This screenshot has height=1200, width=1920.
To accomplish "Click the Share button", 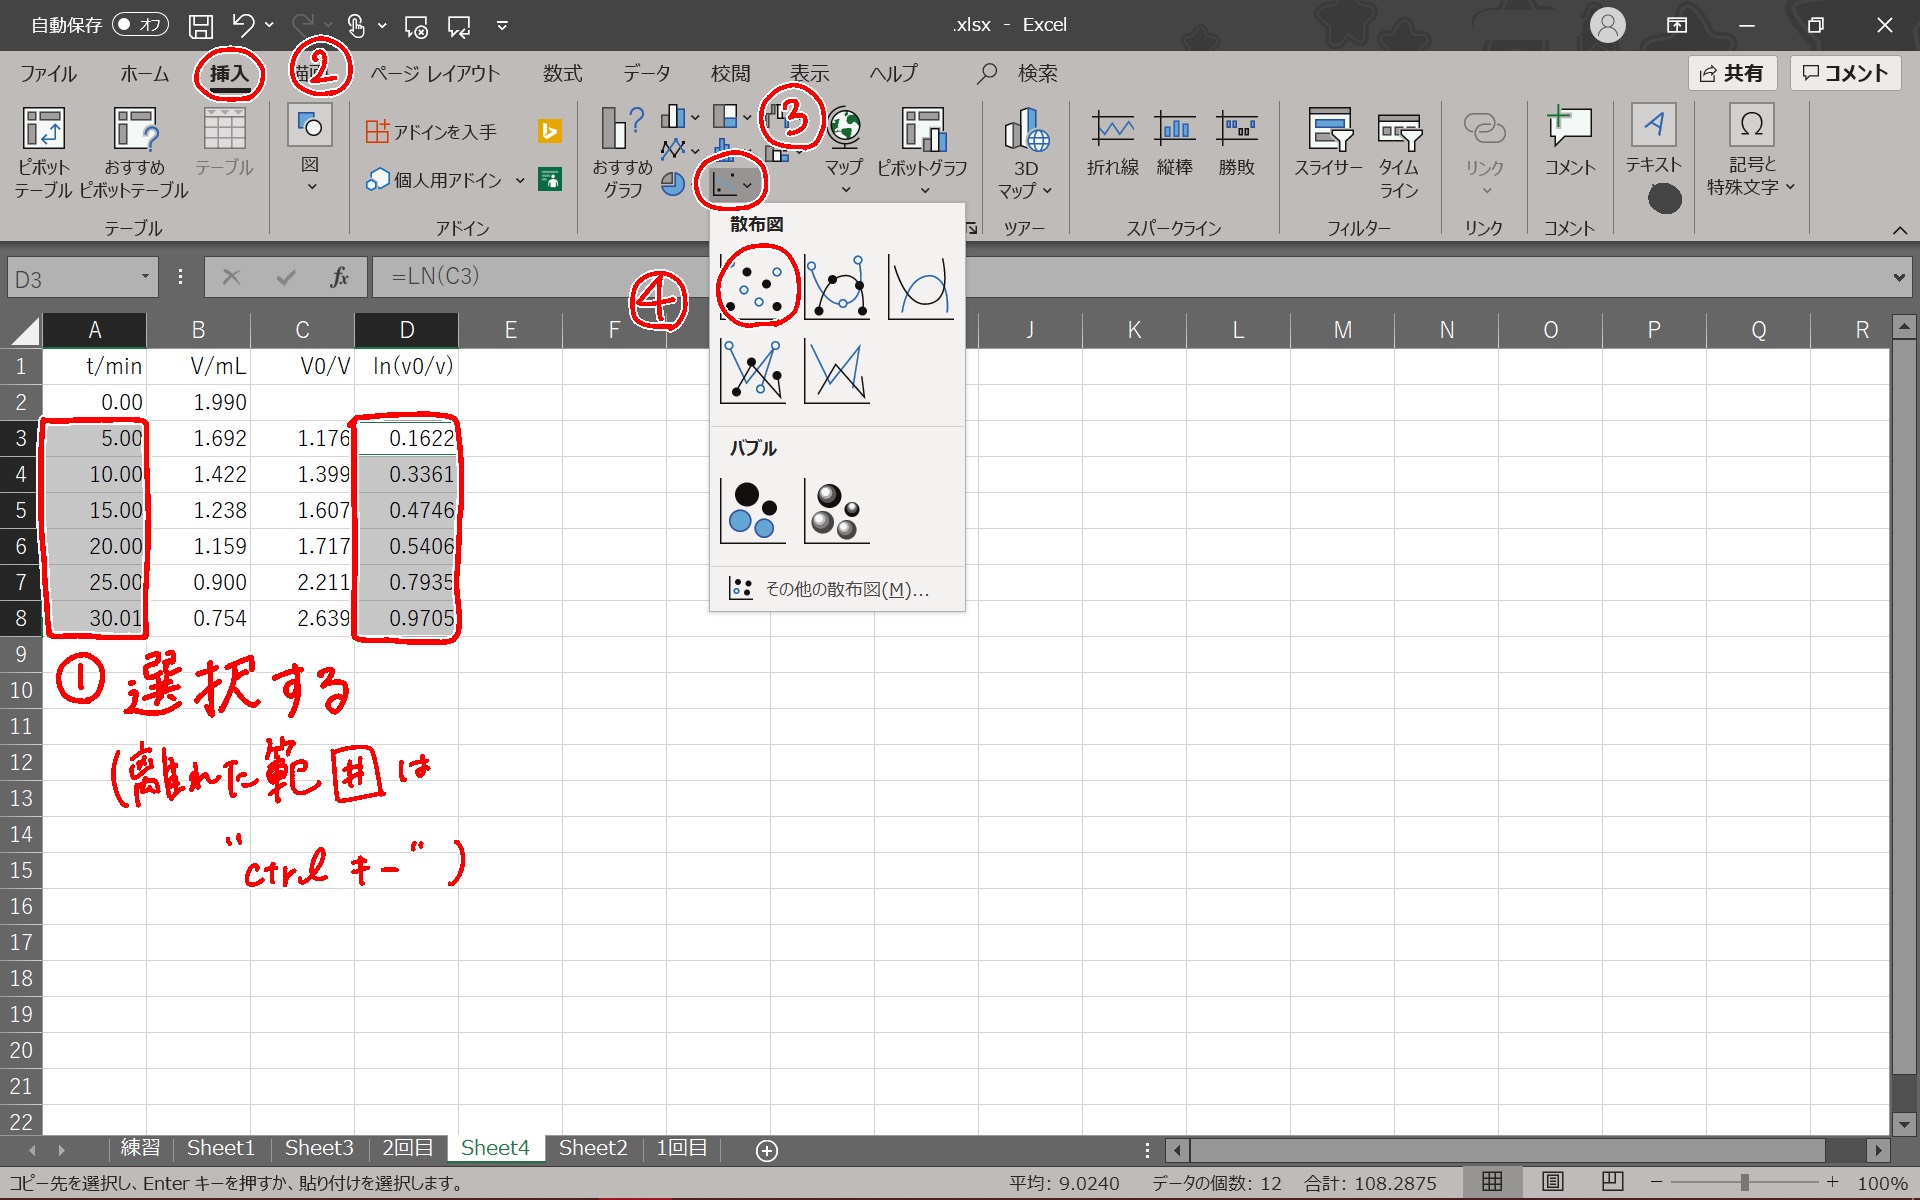I will [x=1732, y=73].
